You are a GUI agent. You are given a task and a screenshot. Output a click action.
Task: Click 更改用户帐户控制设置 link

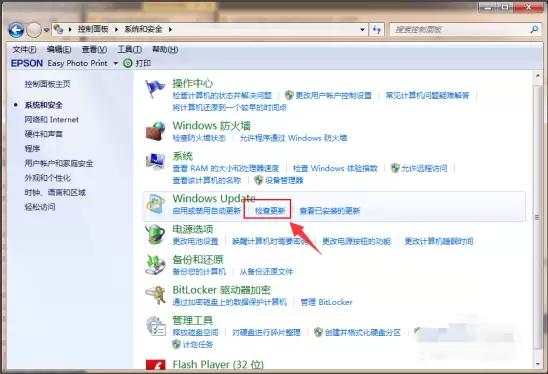tap(333, 95)
